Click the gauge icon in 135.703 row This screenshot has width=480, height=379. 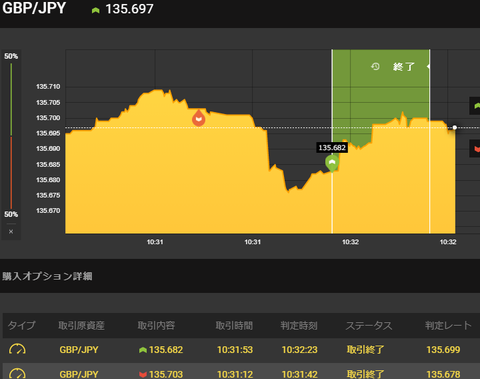coord(17,373)
